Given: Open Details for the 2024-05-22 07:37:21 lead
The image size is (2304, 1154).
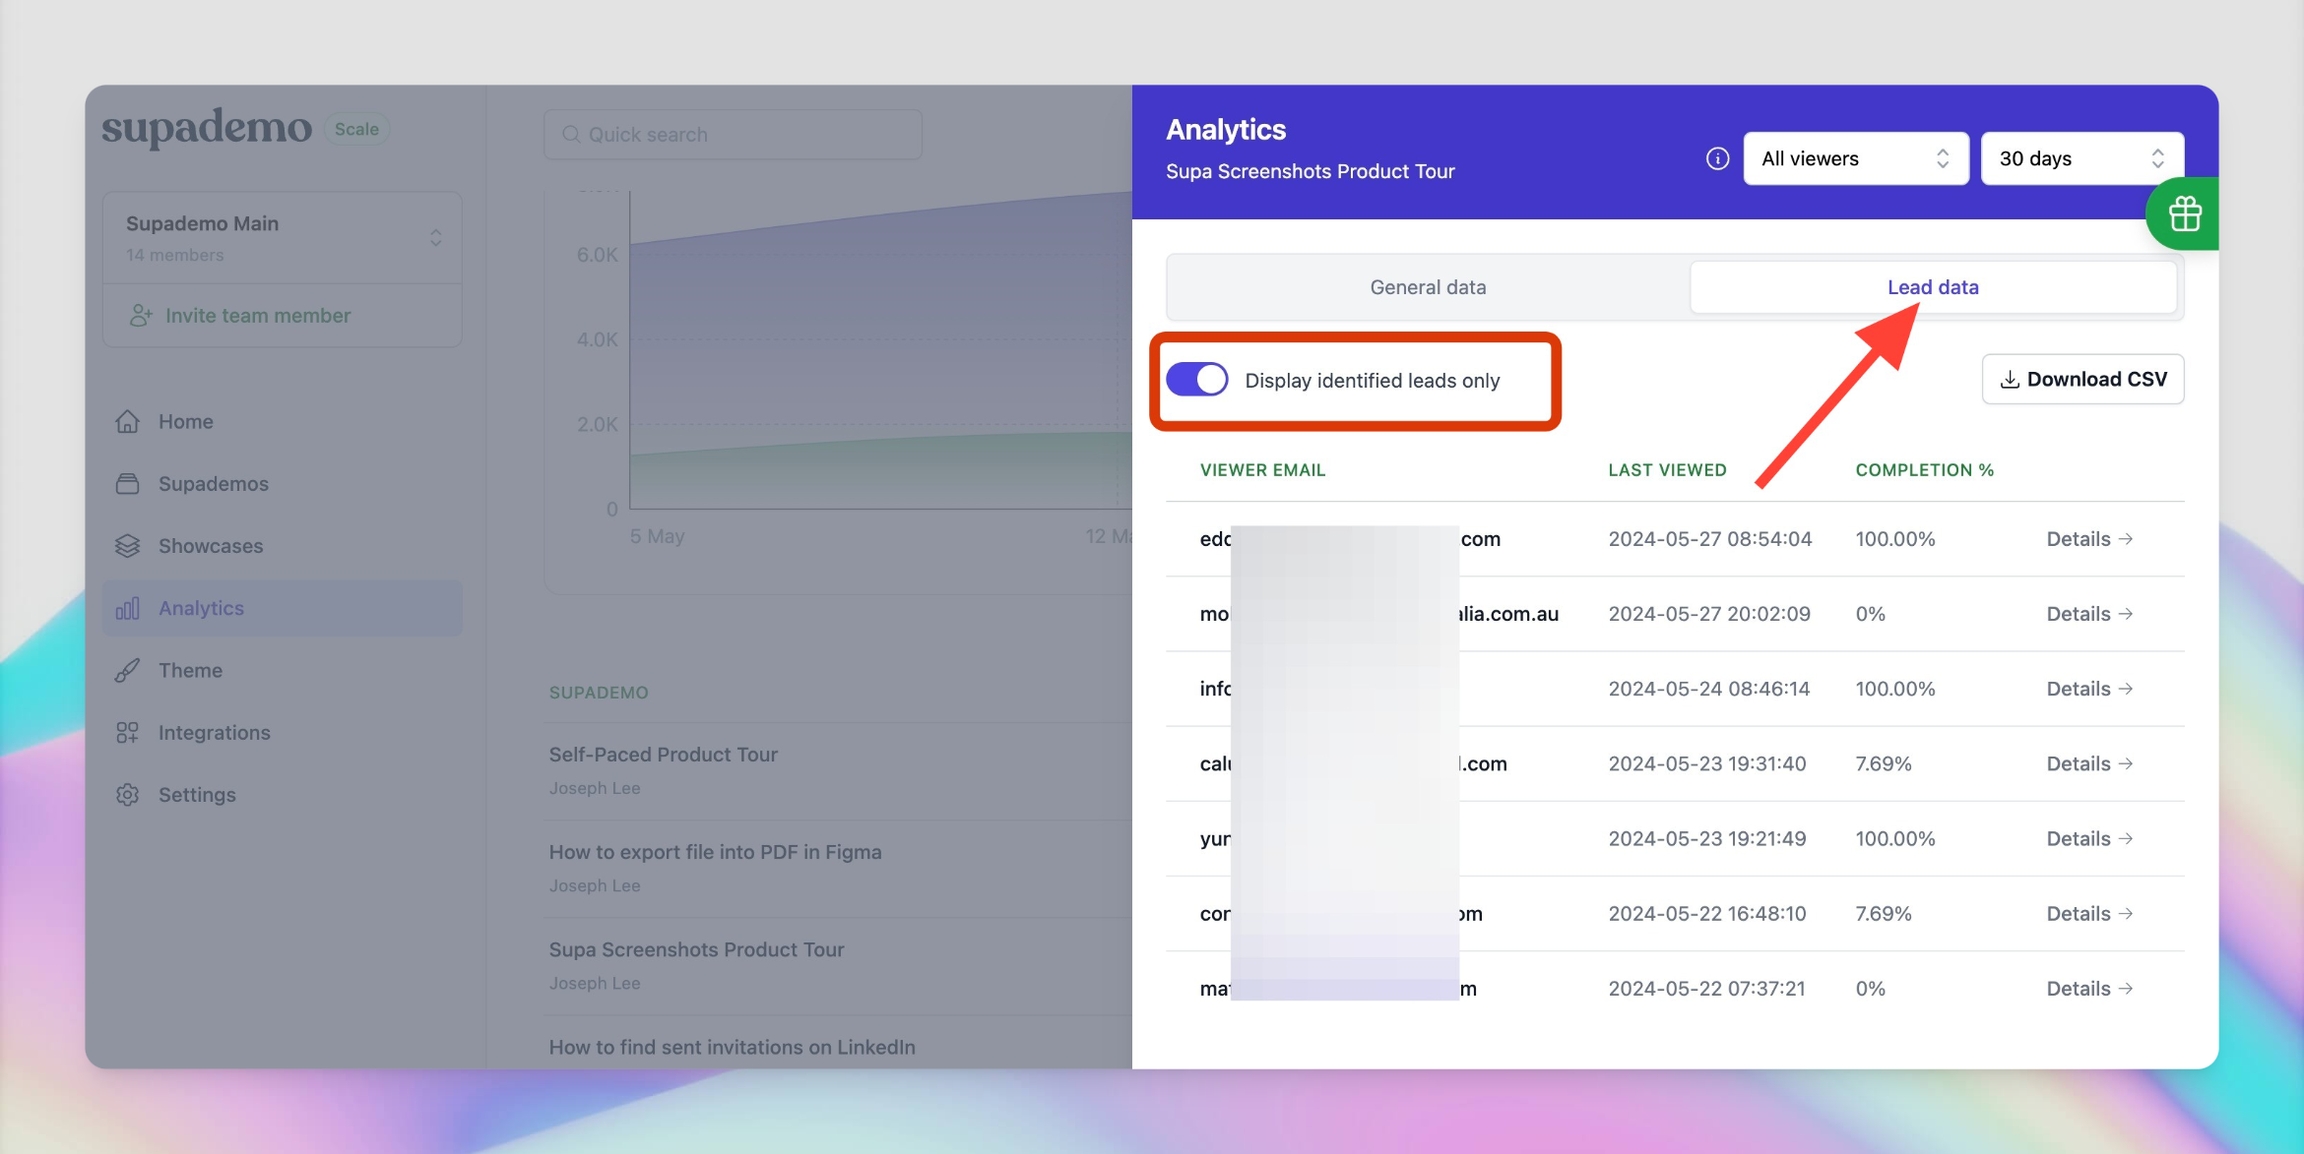Looking at the screenshot, I should click(2088, 989).
